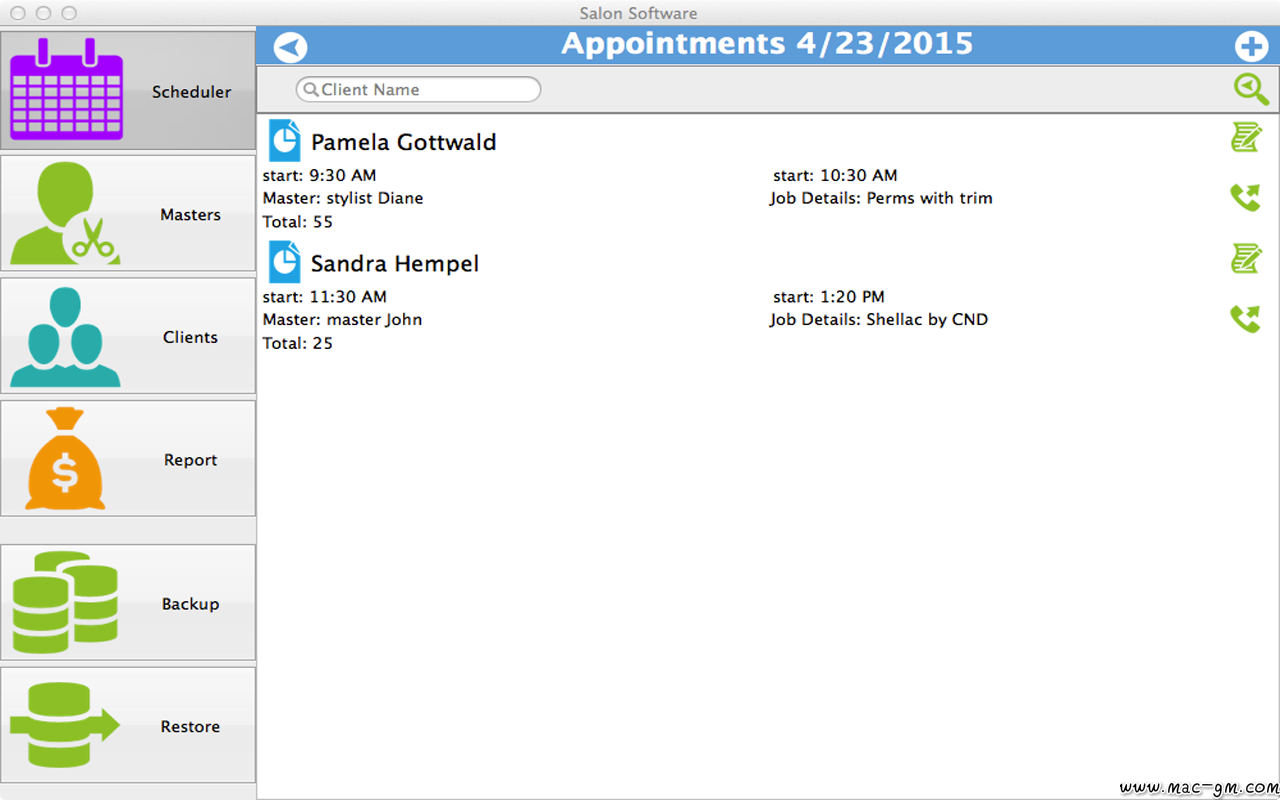The image size is (1280, 800).
Task: Open the Clients group icon
Action: click(x=65, y=337)
